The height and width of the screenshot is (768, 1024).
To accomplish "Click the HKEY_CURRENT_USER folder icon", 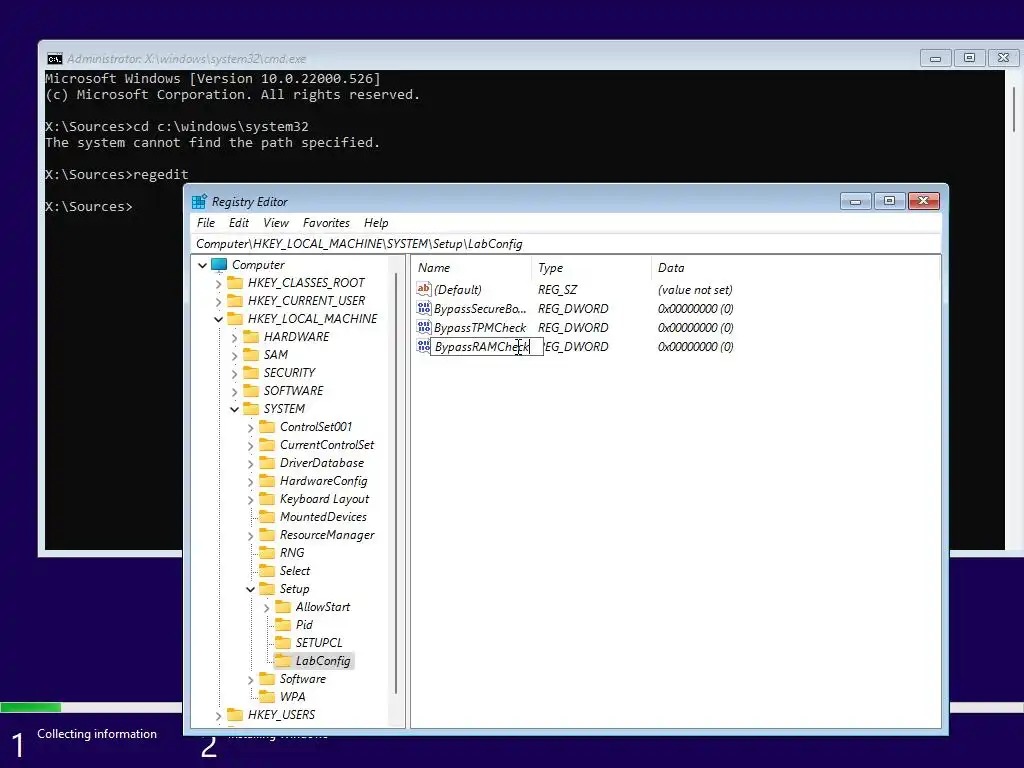I will click(x=235, y=300).
